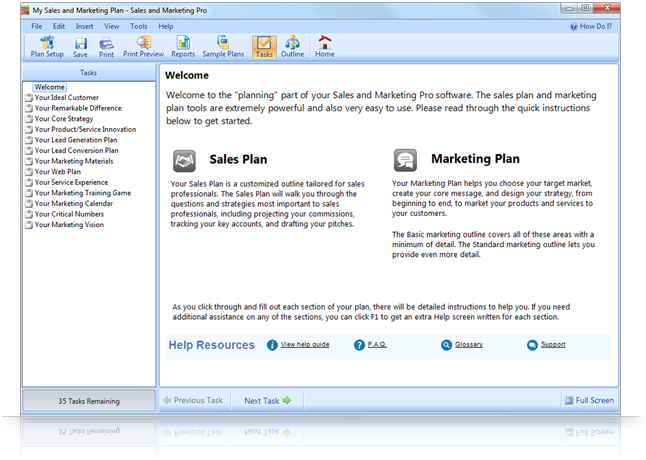Click the clipboard icon for Your Ideal Customer
Screen dimensions: 646x460
(29, 98)
